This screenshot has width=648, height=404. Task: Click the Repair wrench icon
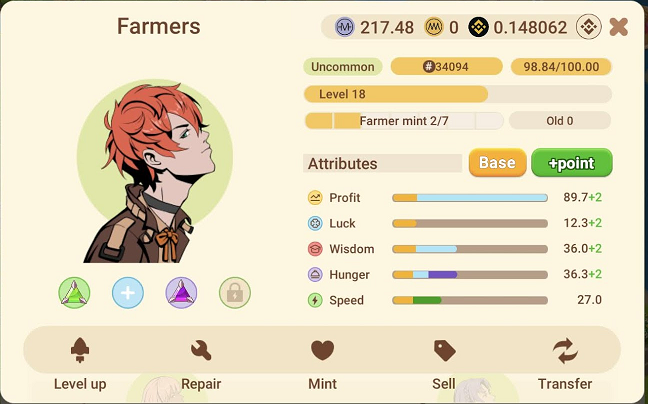point(201,350)
